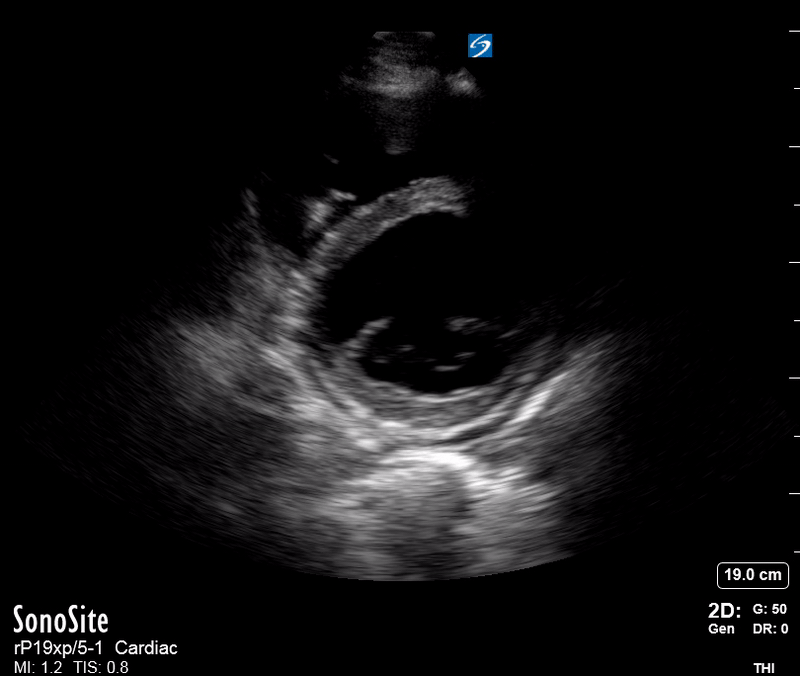This screenshot has width=800, height=676.
Task: Click the Gen optimization setting label
Action: coord(721,629)
